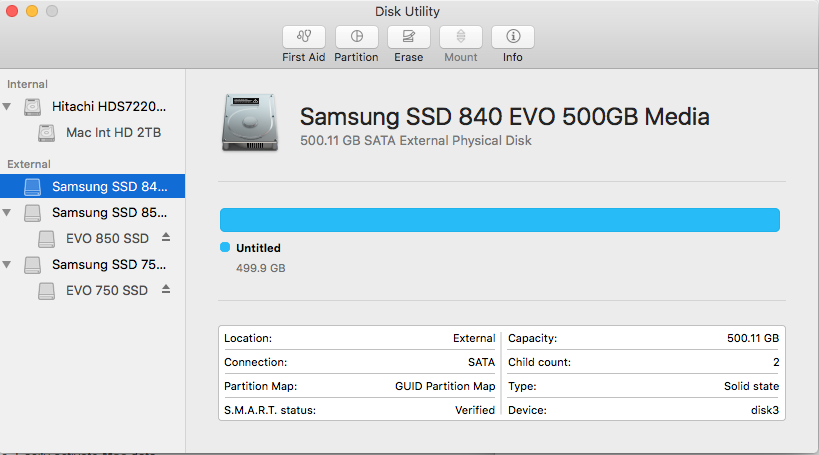Click the Type value Solid state
The width and height of the screenshot is (819, 455).
(x=751, y=386)
